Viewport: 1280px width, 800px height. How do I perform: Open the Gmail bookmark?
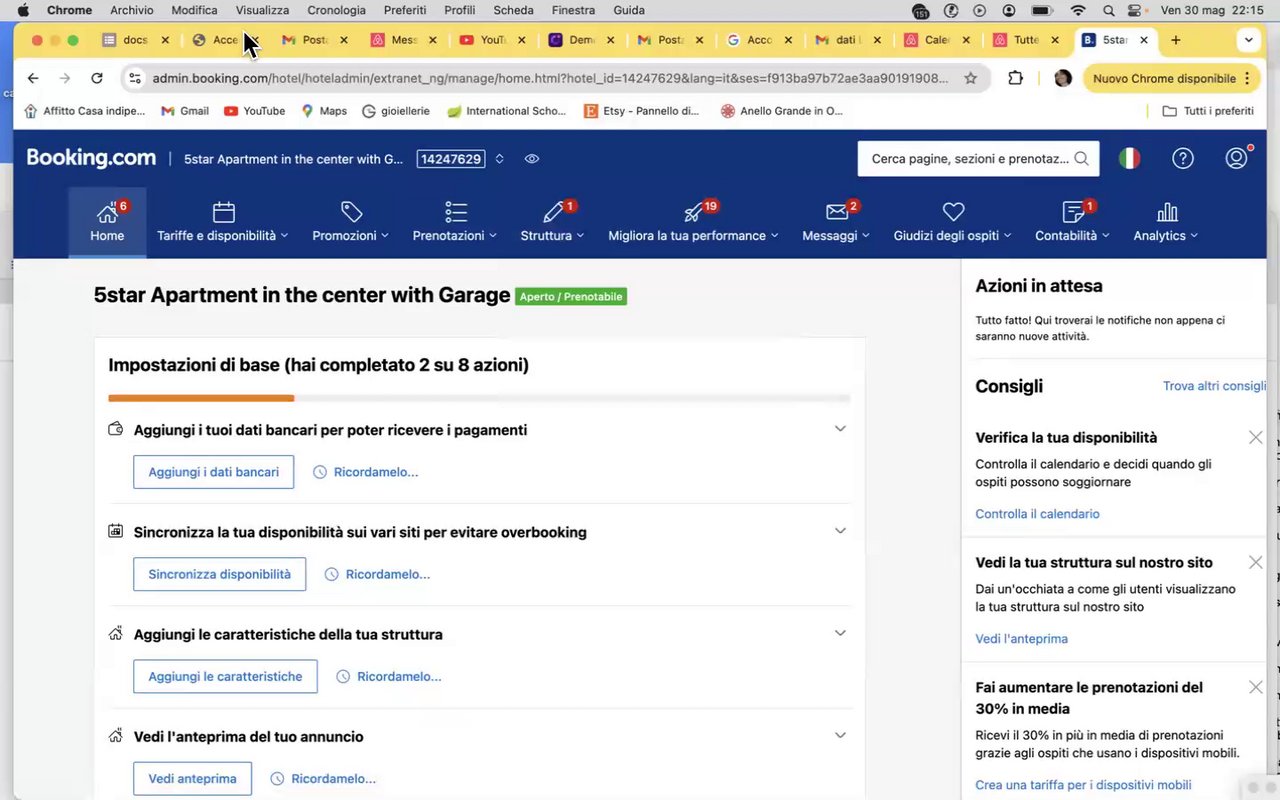(x=185, y=111)
